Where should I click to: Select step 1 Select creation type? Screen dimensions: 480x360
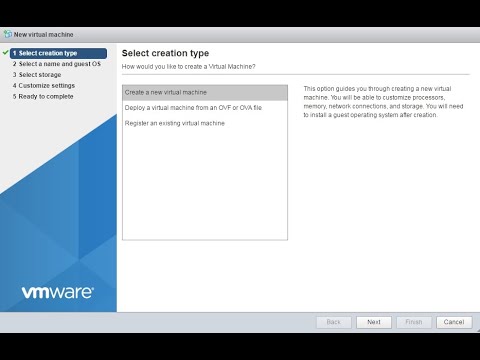[x=58, y=53]
